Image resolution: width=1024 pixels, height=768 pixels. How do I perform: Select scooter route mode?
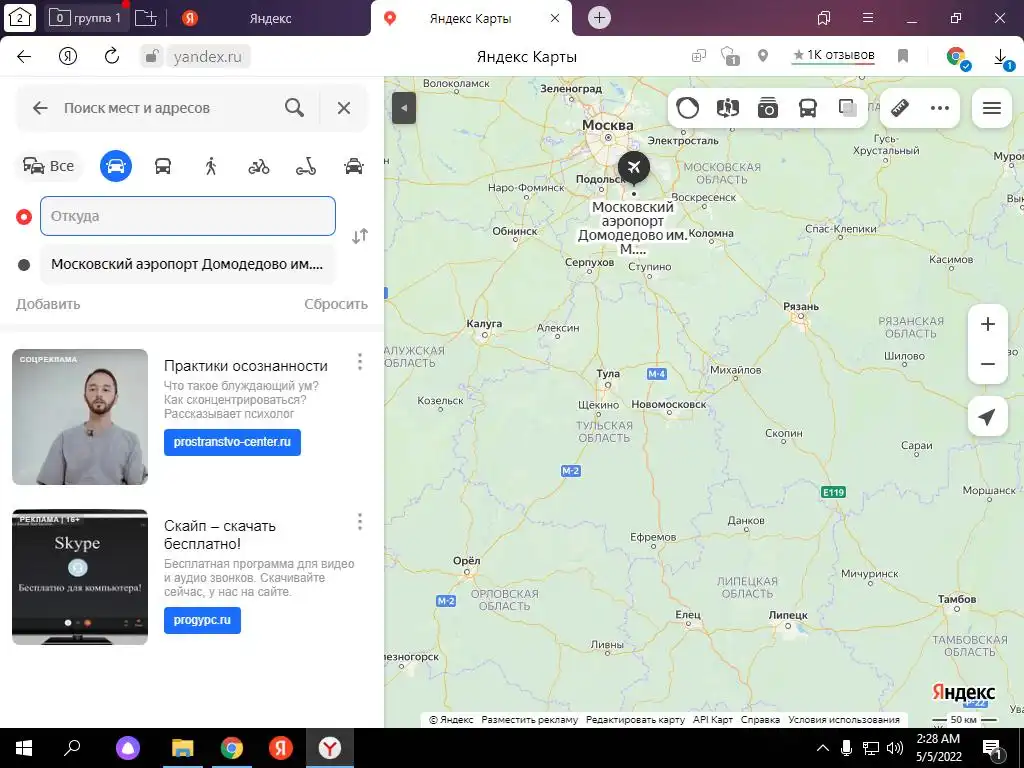[x=306, y=167]
